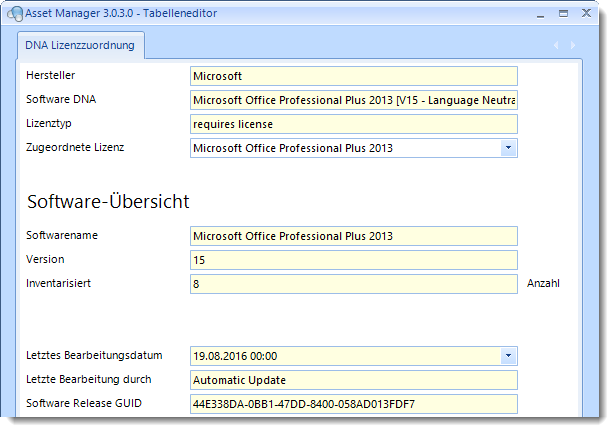
Task: Expand the Letztes Bearbeitungsdatum date dropdown
Action: point(508,356)
